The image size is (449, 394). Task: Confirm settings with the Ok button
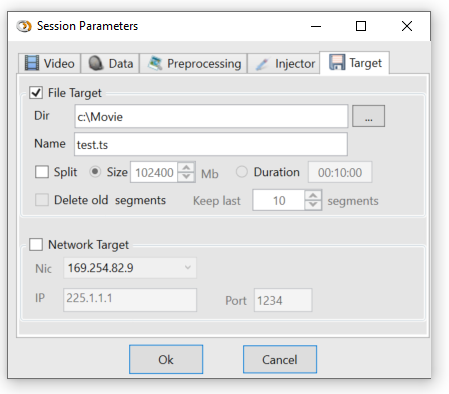166,359
